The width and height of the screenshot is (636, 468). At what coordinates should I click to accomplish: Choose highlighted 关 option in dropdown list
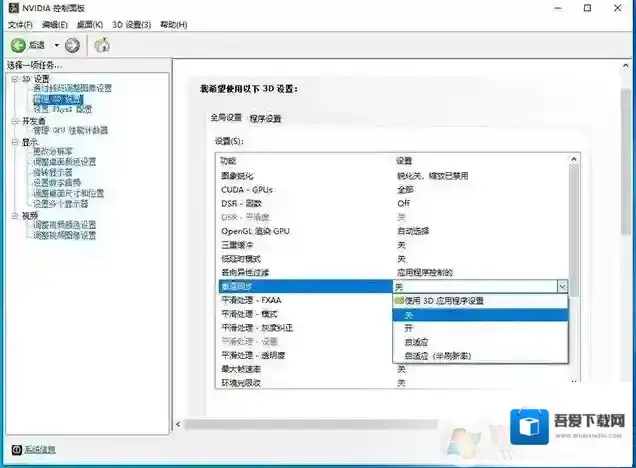click(480, 315)
